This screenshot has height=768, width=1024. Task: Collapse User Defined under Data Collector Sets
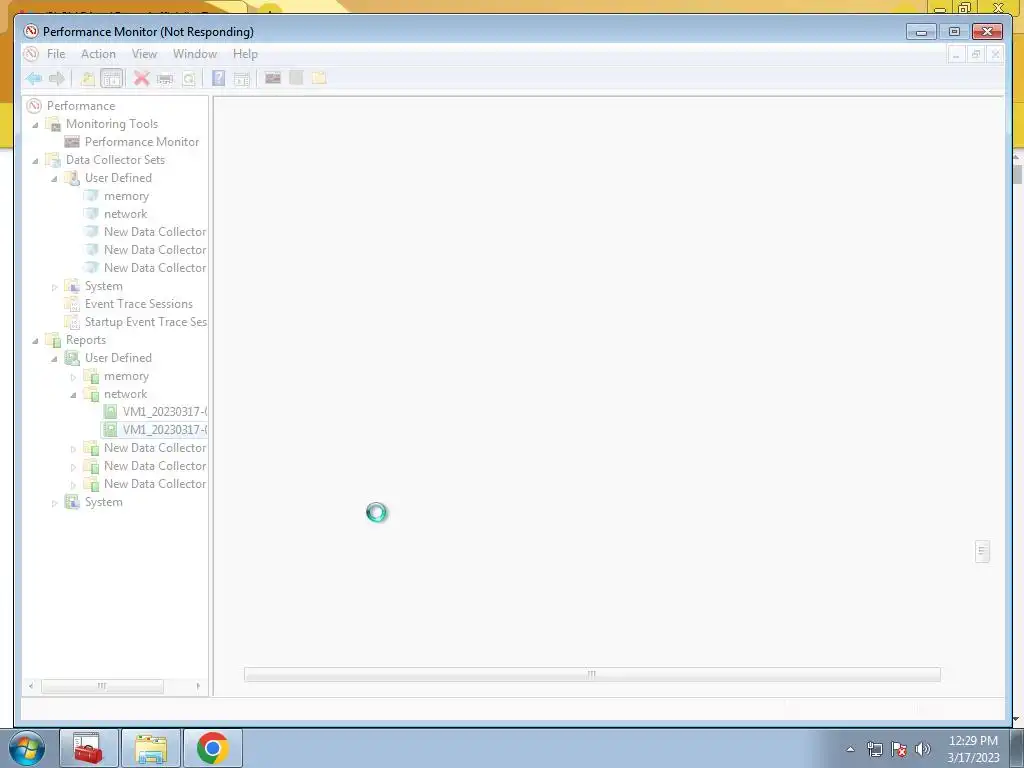click(55, 178)
